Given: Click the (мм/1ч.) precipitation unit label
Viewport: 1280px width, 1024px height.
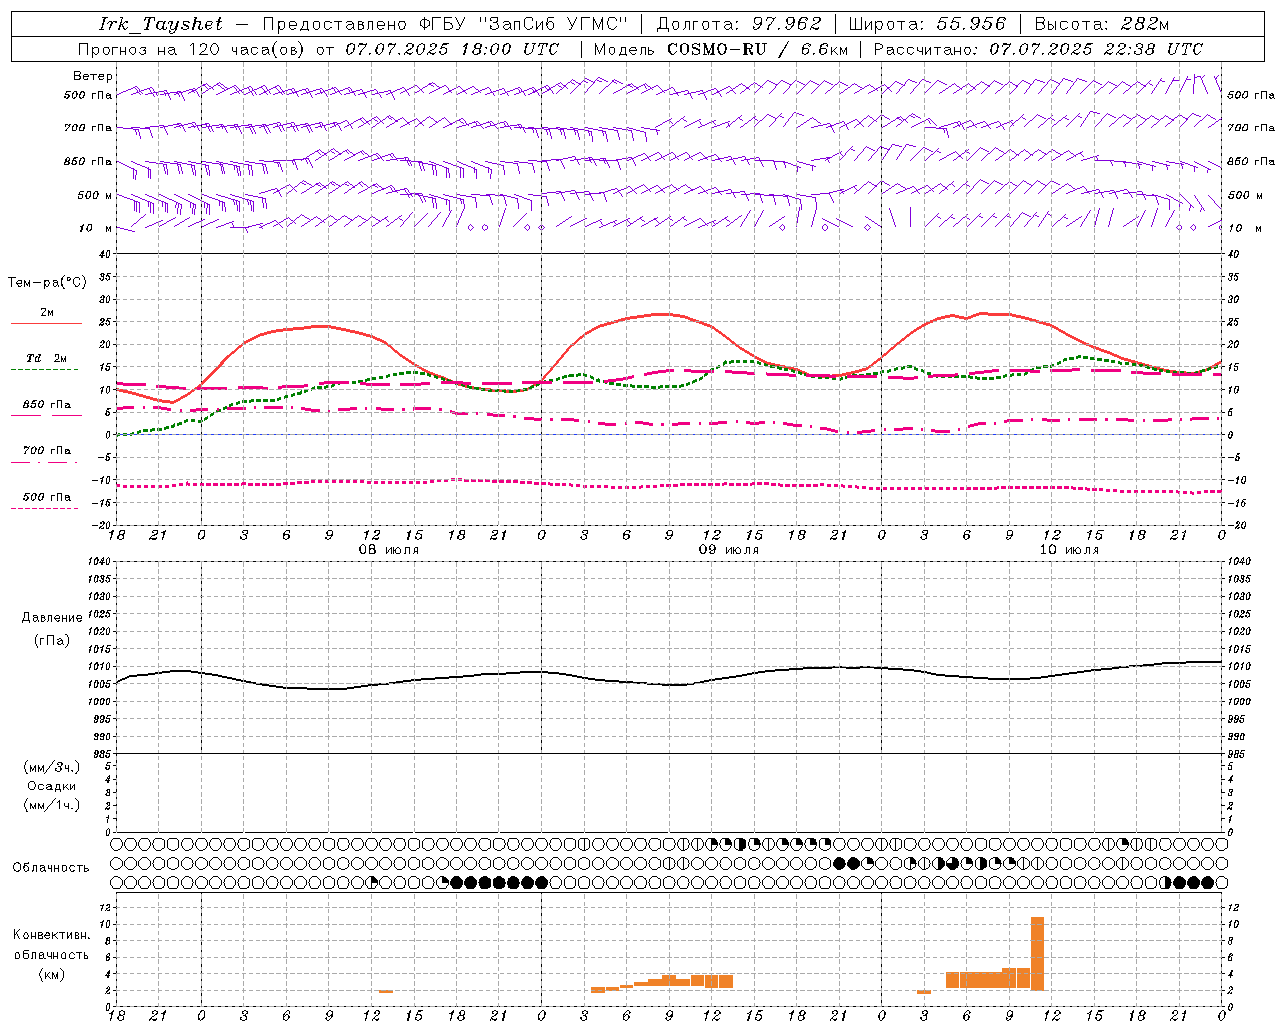Looking at the screenshot, I should pyautogui.click(x=52, y=805).
